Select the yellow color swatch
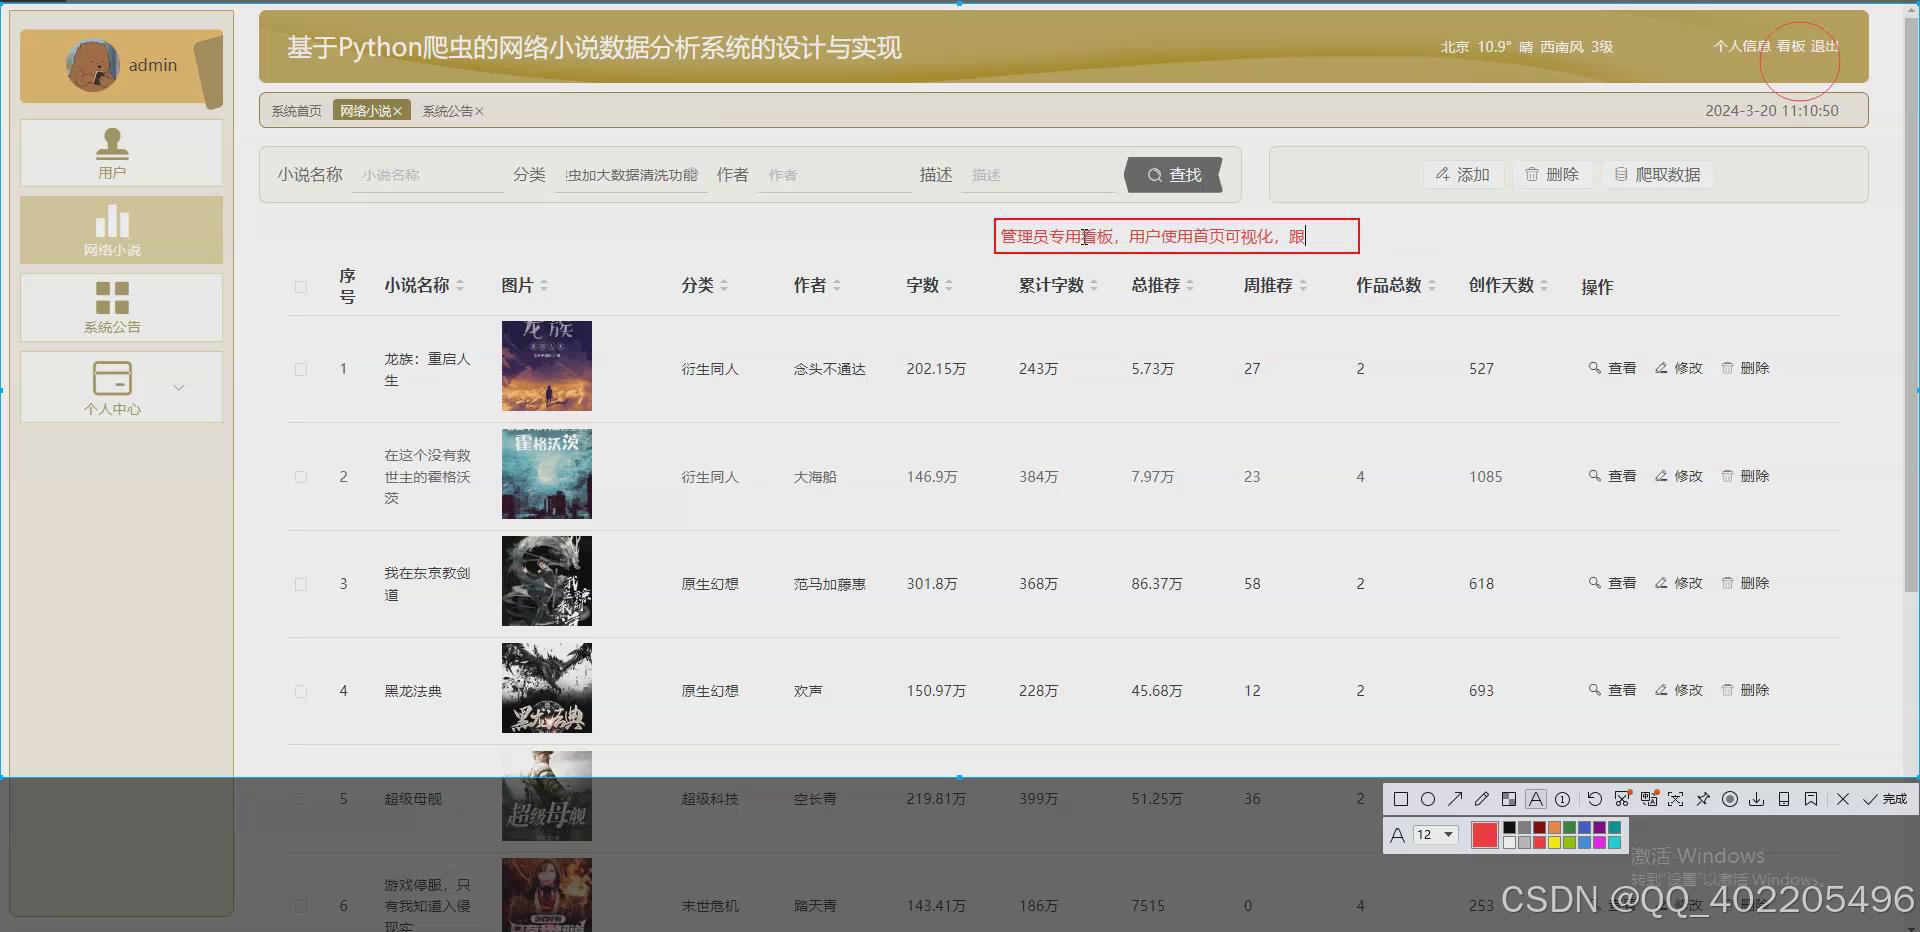 1554,841
